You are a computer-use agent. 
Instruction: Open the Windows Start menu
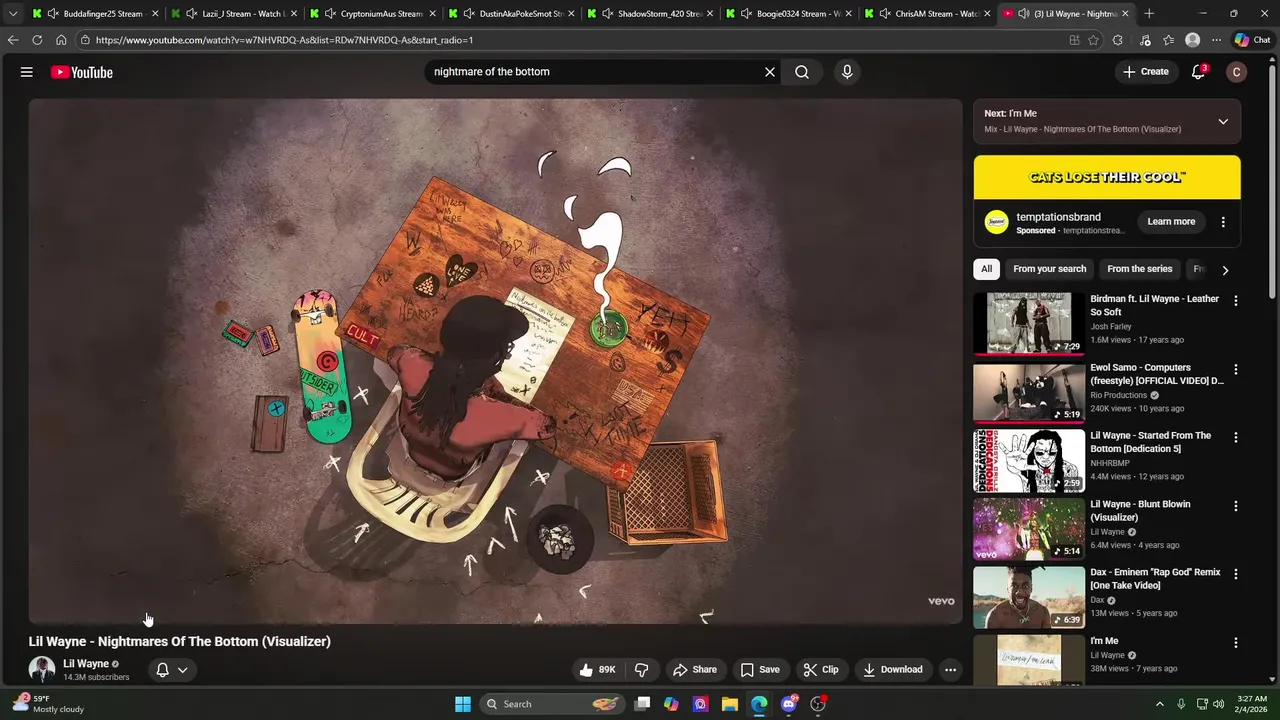pos(463,704)
